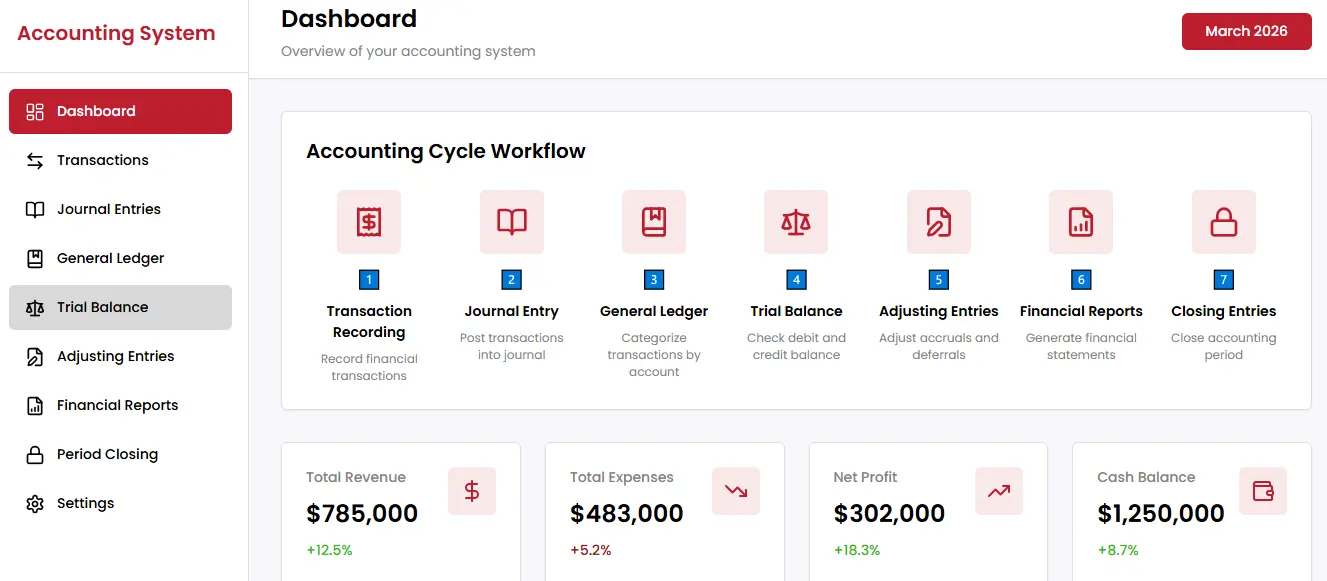Click the downward trend icon on Total Expenses
This screenshot has width=1327, height=581.
pyautogui.click(x=736, y=491)
